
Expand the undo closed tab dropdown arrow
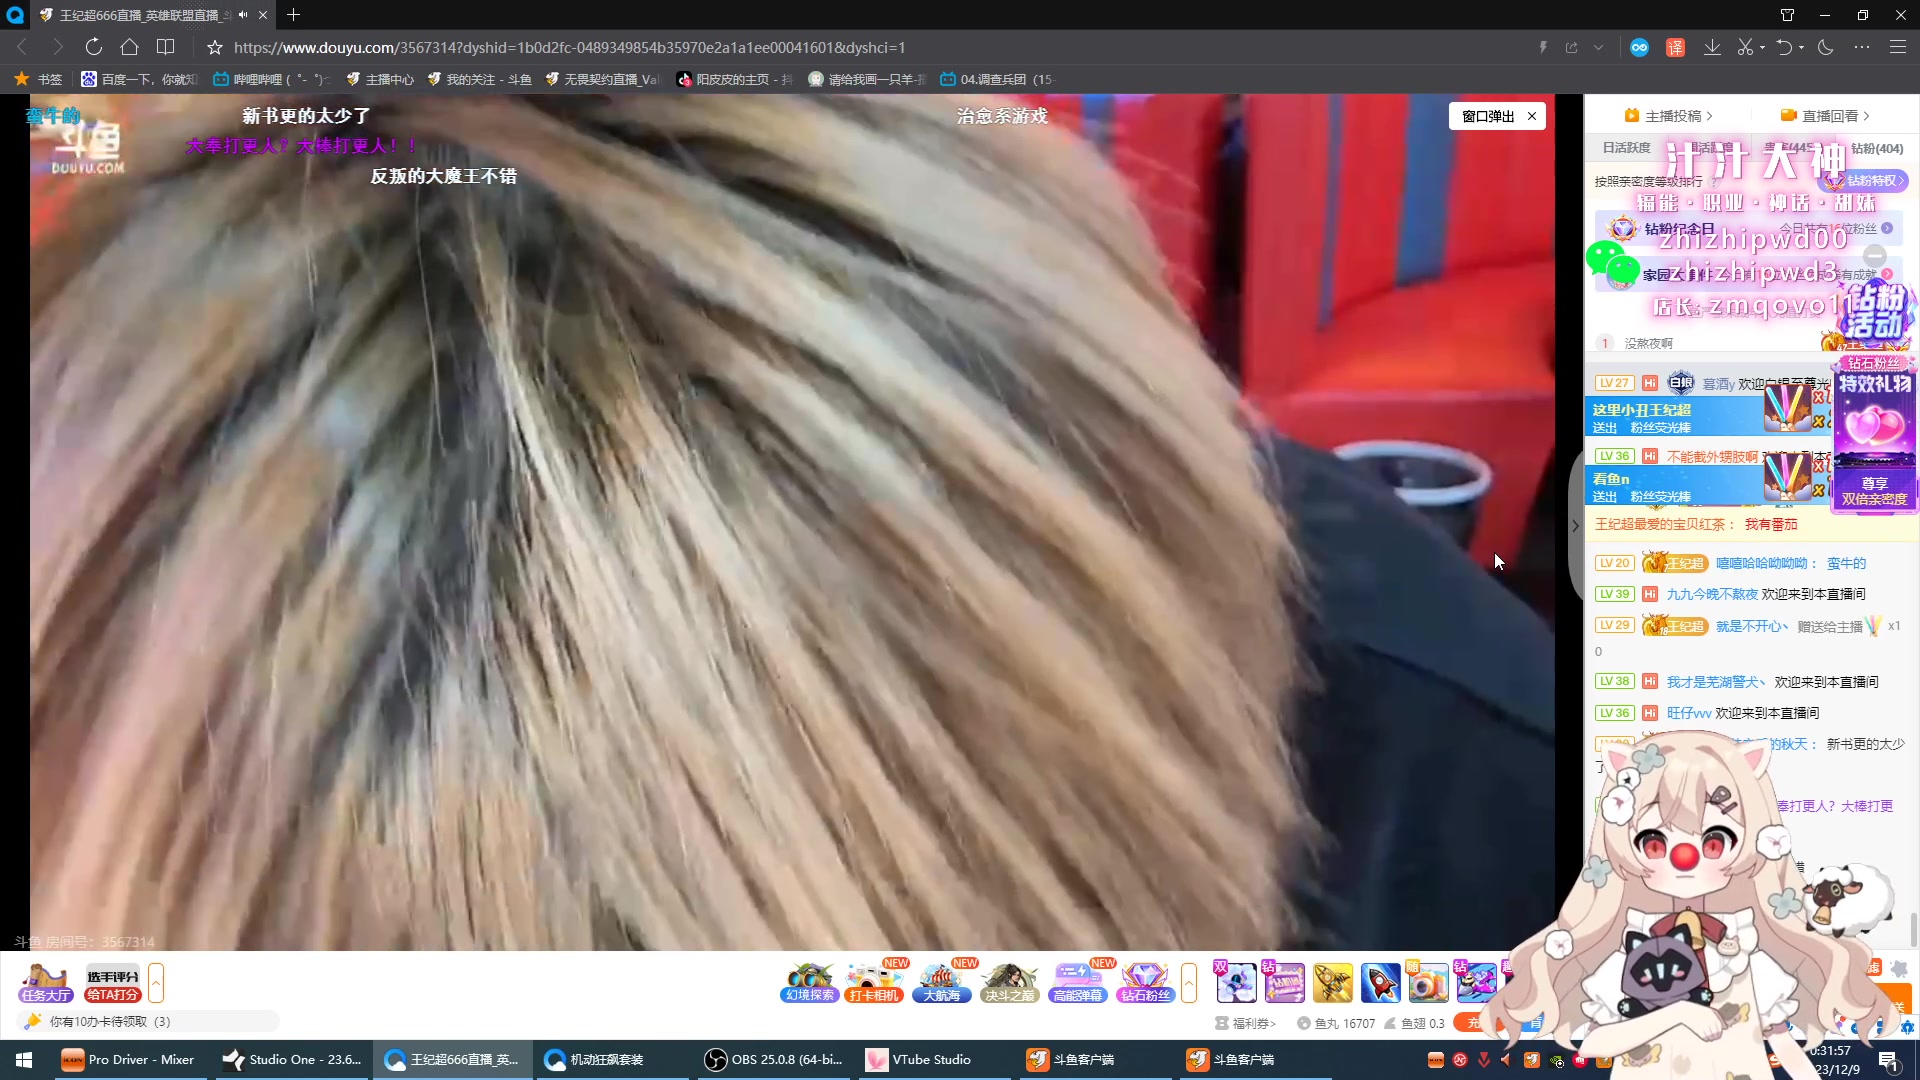tap(1802, 47)
